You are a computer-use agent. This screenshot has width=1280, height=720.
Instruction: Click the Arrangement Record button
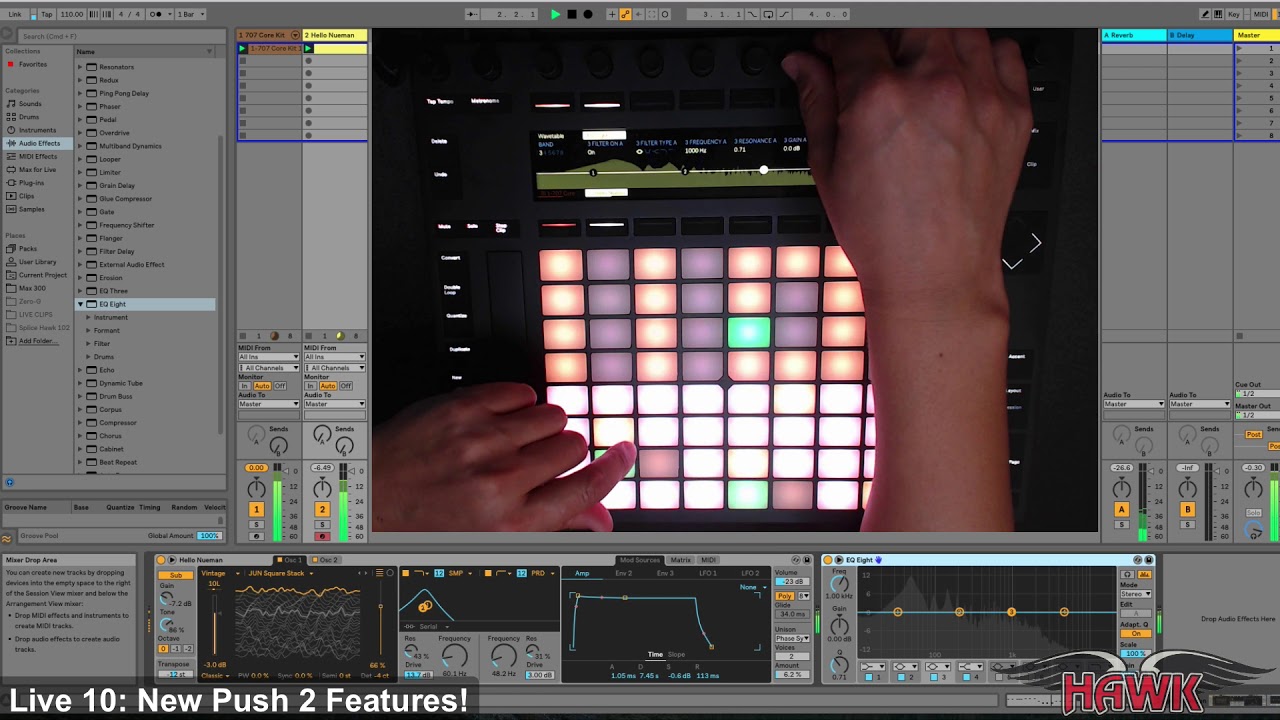point(587,14)
